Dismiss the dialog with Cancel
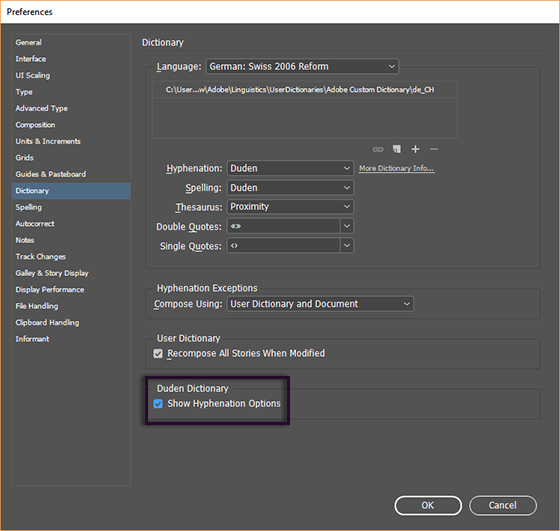Screen dimensions: 560x531 [x=502, y=505]
